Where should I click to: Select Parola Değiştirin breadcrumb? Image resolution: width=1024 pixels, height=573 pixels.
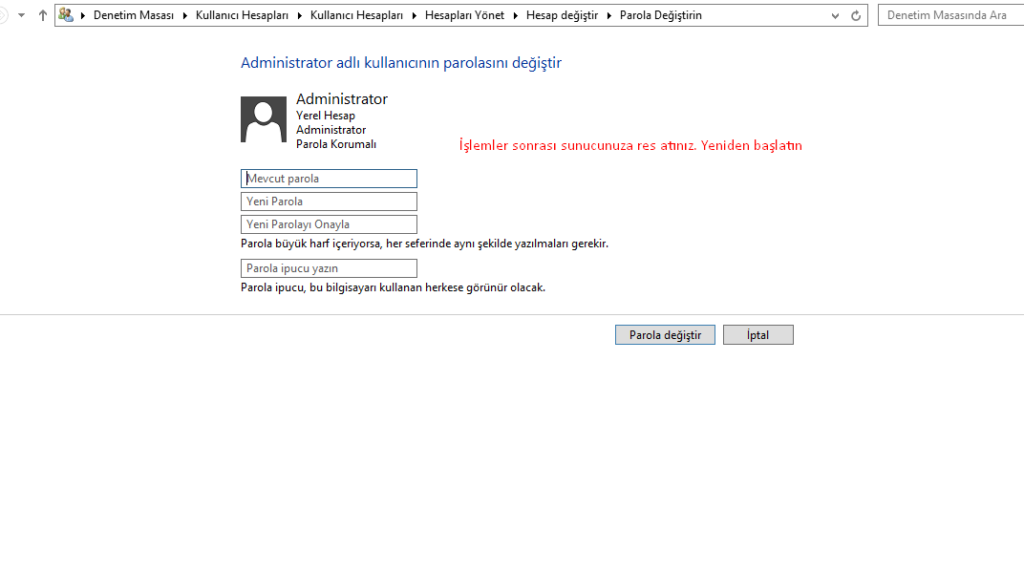[660, 15]
